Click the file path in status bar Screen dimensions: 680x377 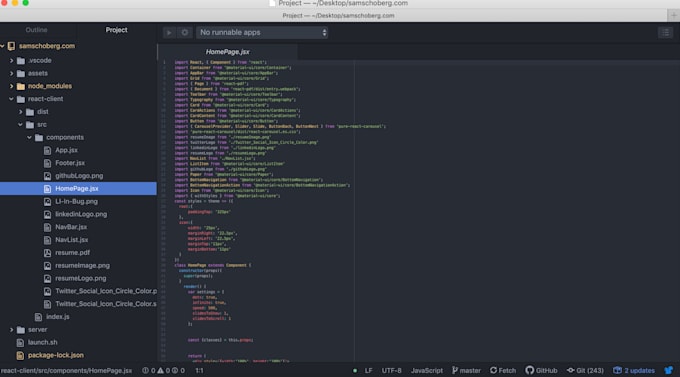point(66,370)
